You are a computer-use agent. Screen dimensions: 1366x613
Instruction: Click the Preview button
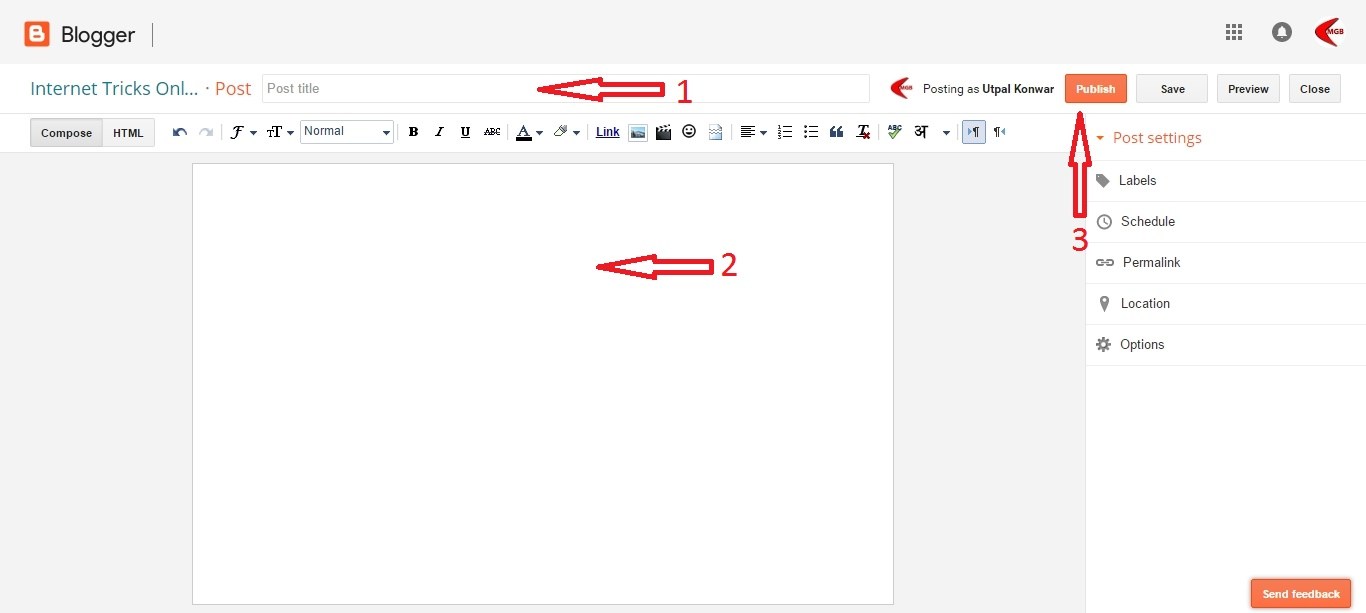pos(1248,89)
